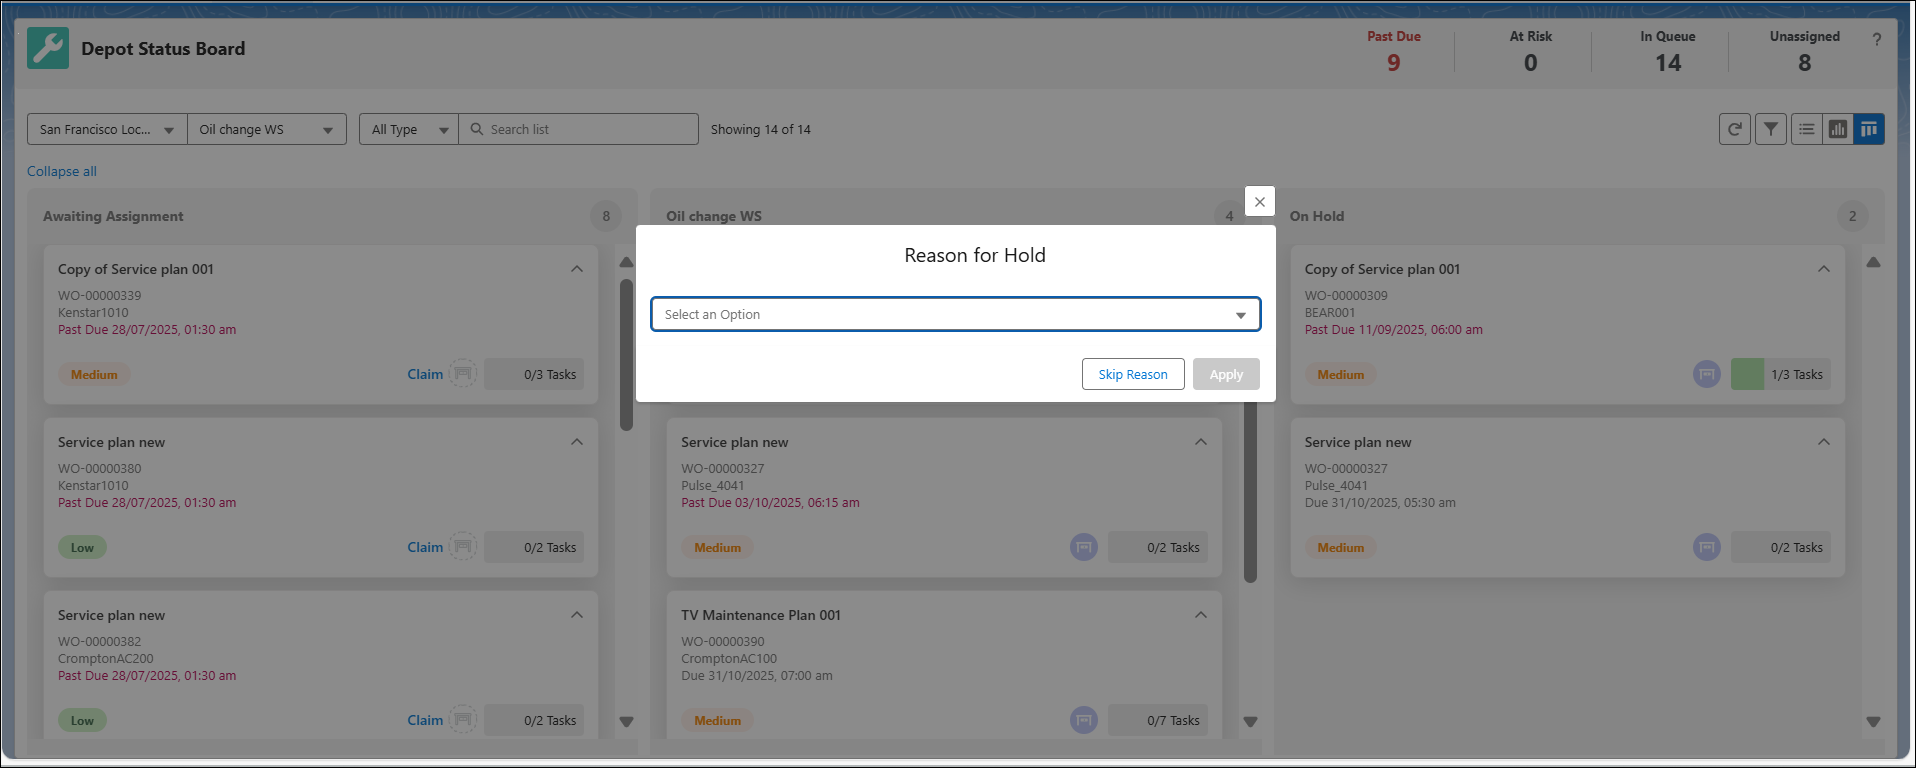
Task: Click Awaiting Assignment scroll down arrow
Action: click(627, 721)
